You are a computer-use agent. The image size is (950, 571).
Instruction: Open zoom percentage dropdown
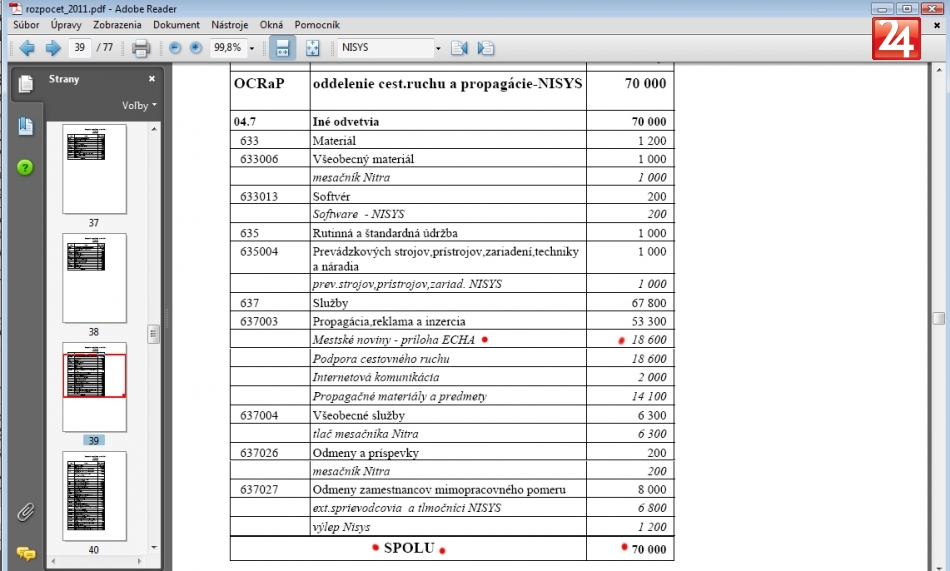click(252, 48)
